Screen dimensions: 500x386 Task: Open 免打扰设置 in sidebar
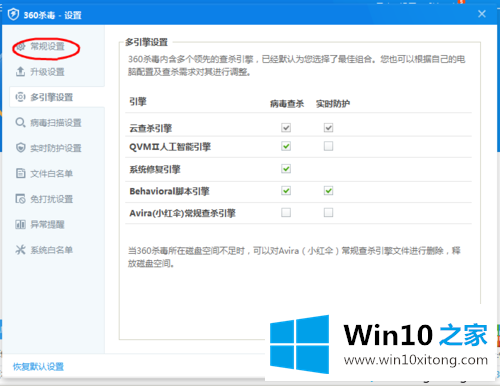[x=51, y=199]
